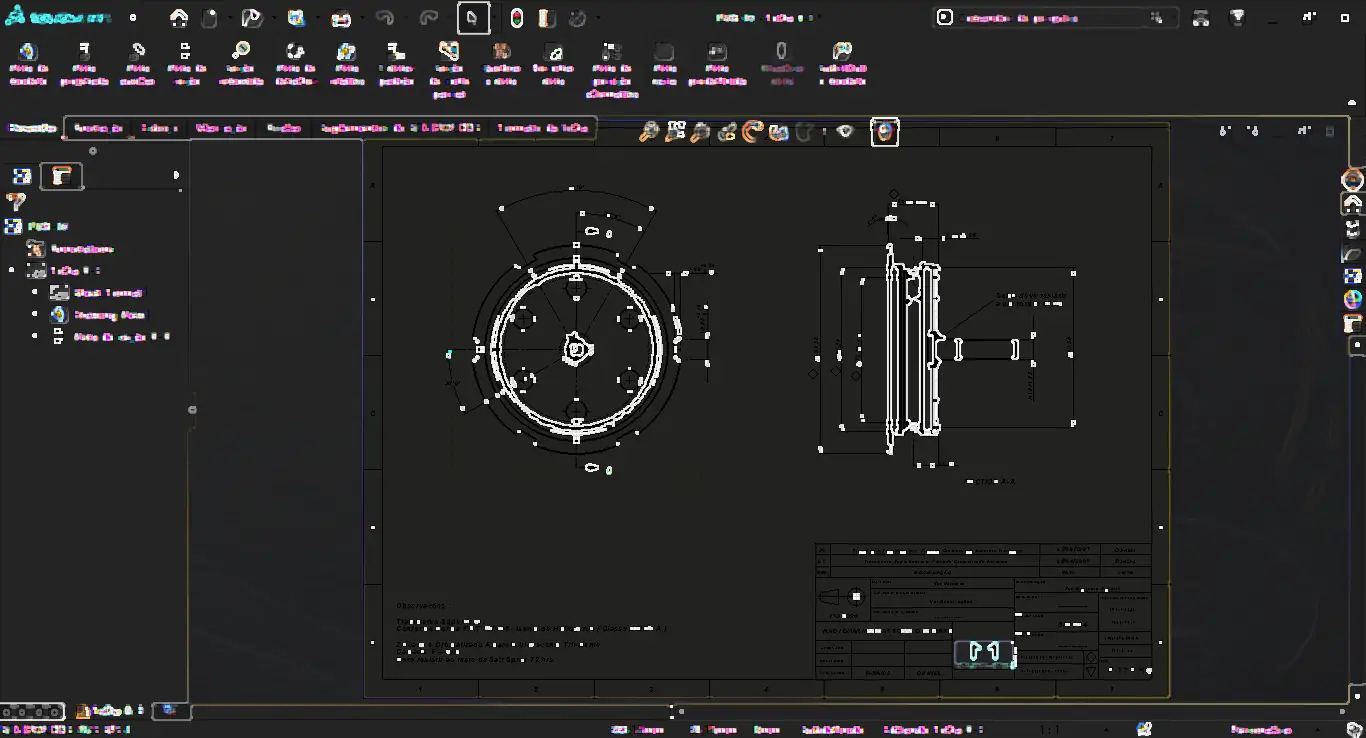The image size is (1366, 738).
Task: Toggle the auto-hide pin on the FeatureManager panel
Action: pyautogui.click(x=92, y=151)
